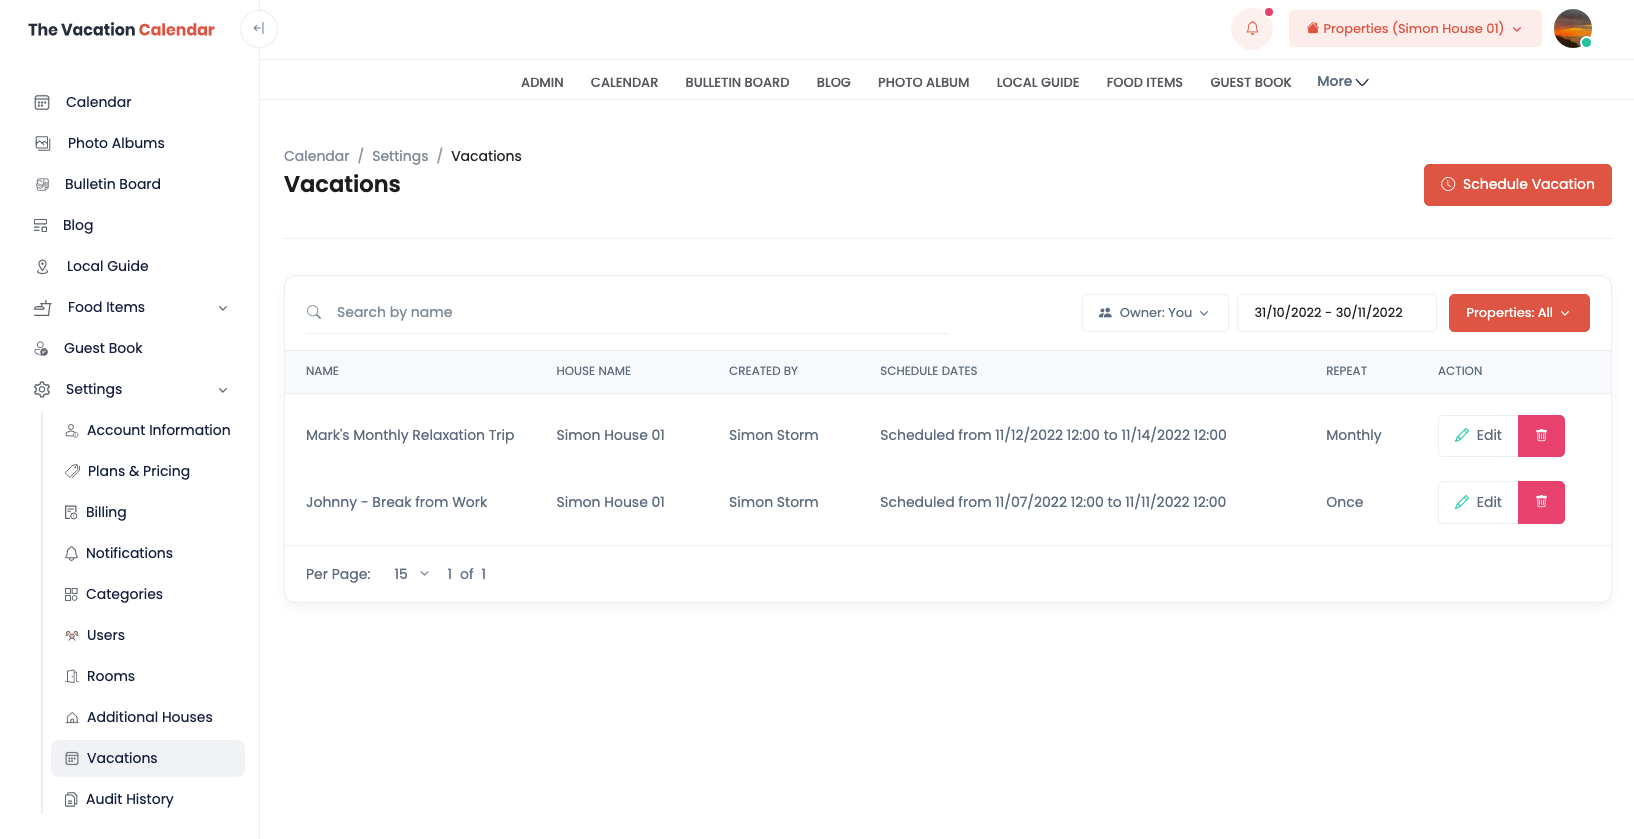The height and width of the screenshot is (839, 1634).
Task: Delete Mark's Monthly Relaxation Trip vacation
Action: [1540, 436]
